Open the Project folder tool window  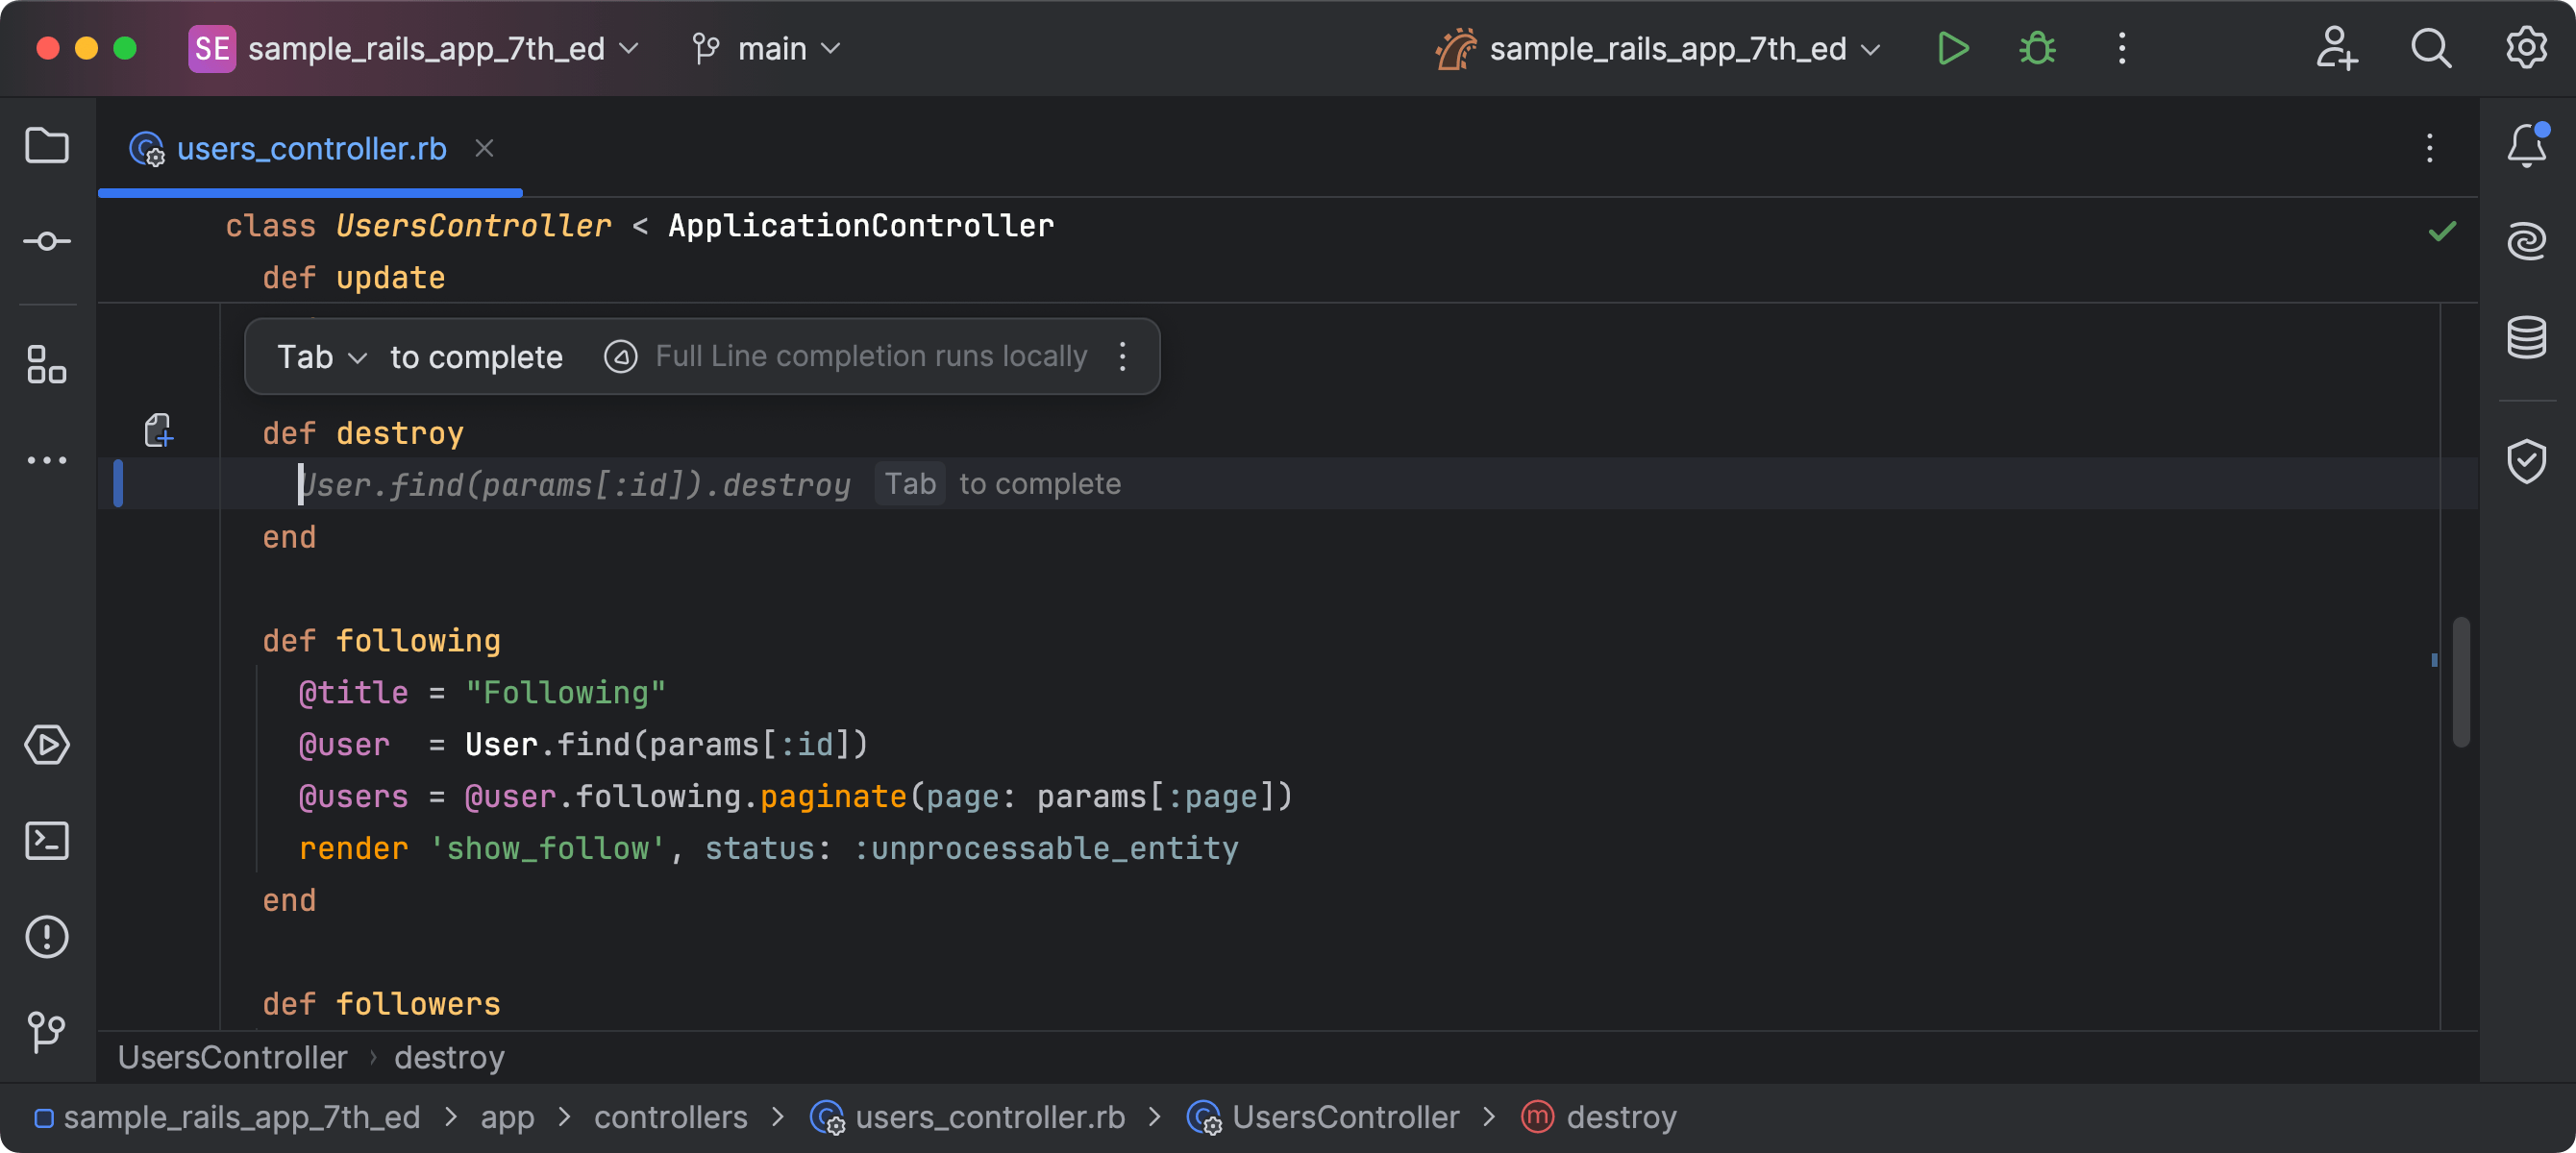[x=47, y=146]
